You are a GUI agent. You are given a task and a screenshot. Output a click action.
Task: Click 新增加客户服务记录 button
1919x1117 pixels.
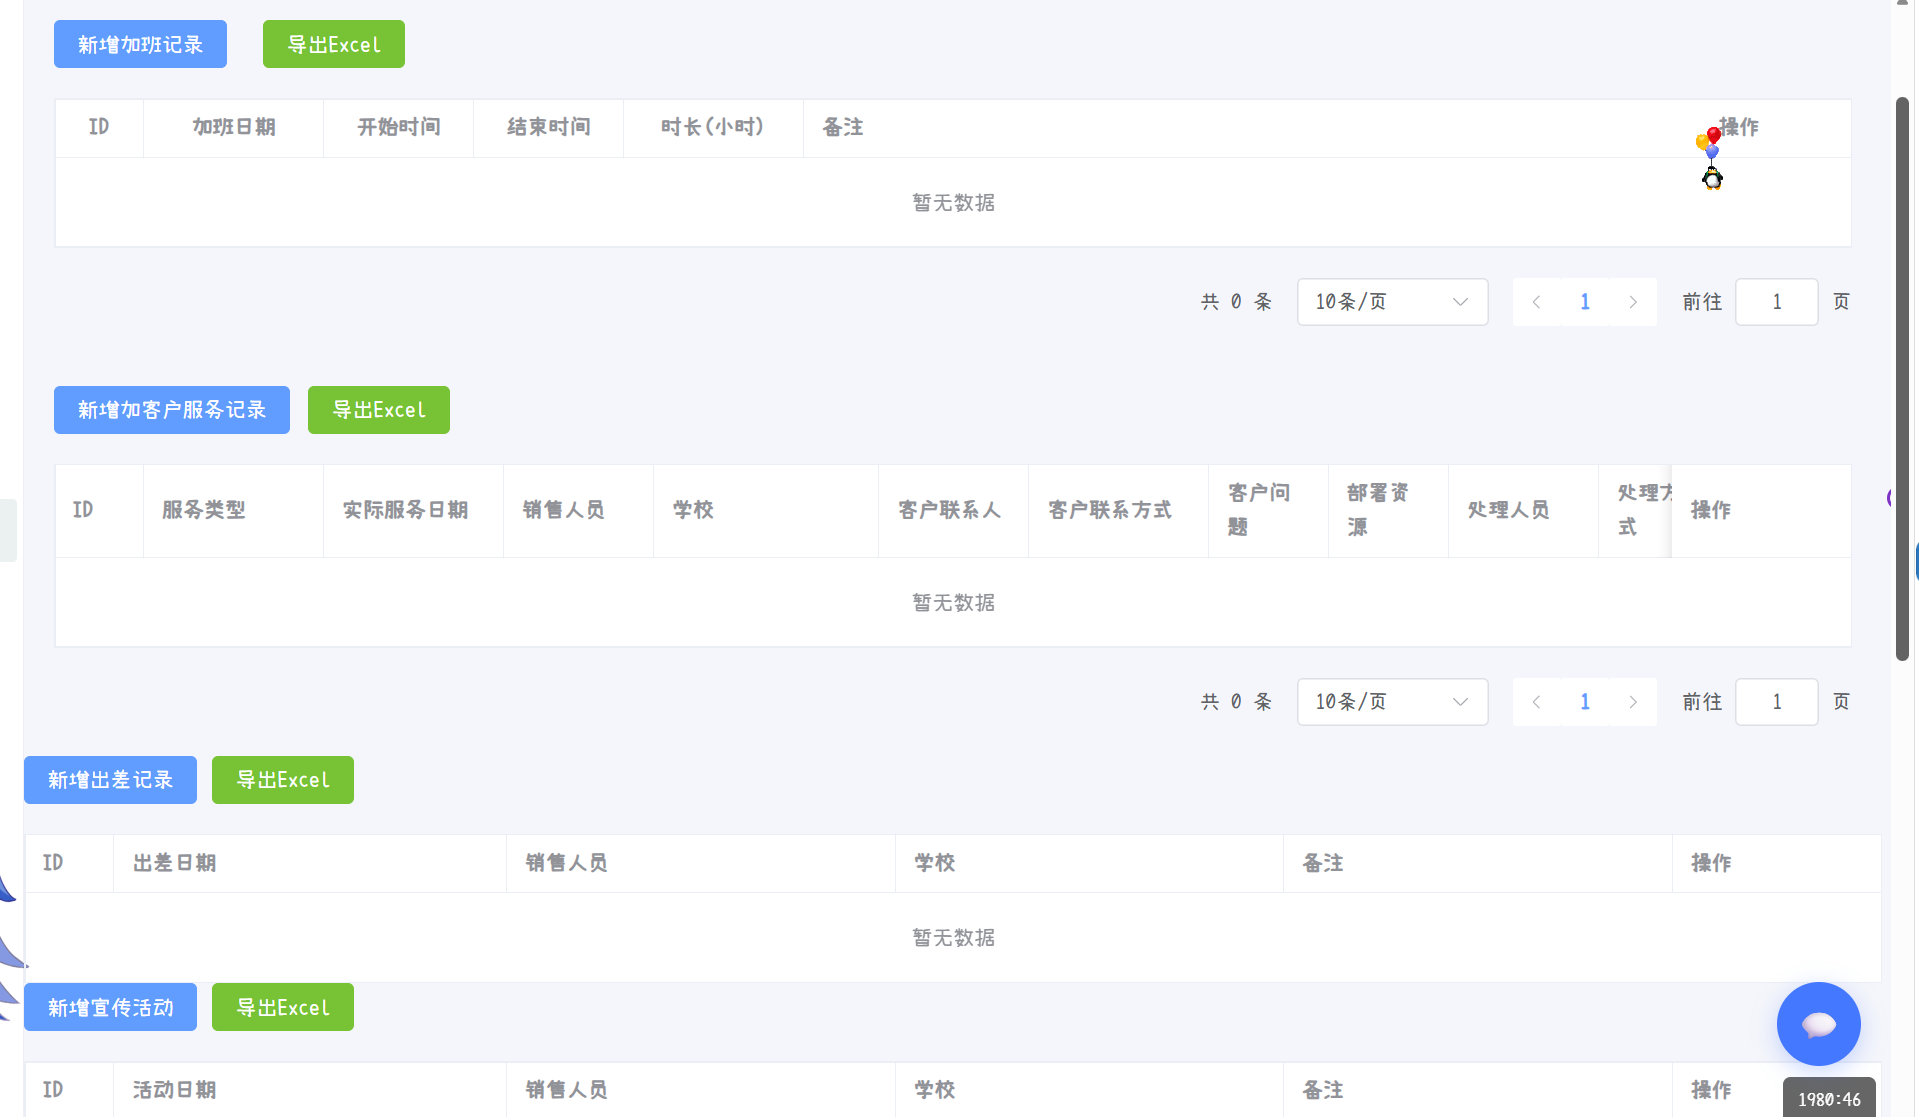click(x=172, y=410)
